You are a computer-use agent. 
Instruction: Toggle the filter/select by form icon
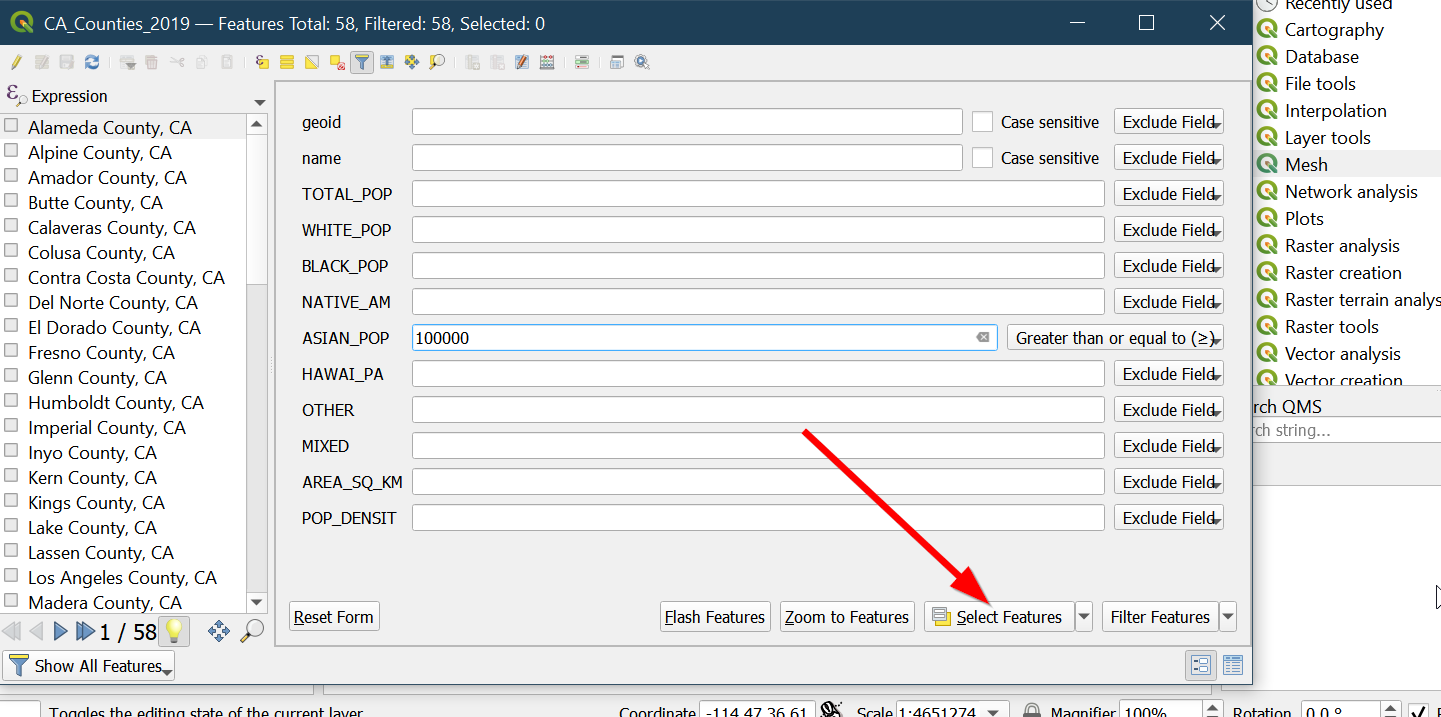[362, 62]
